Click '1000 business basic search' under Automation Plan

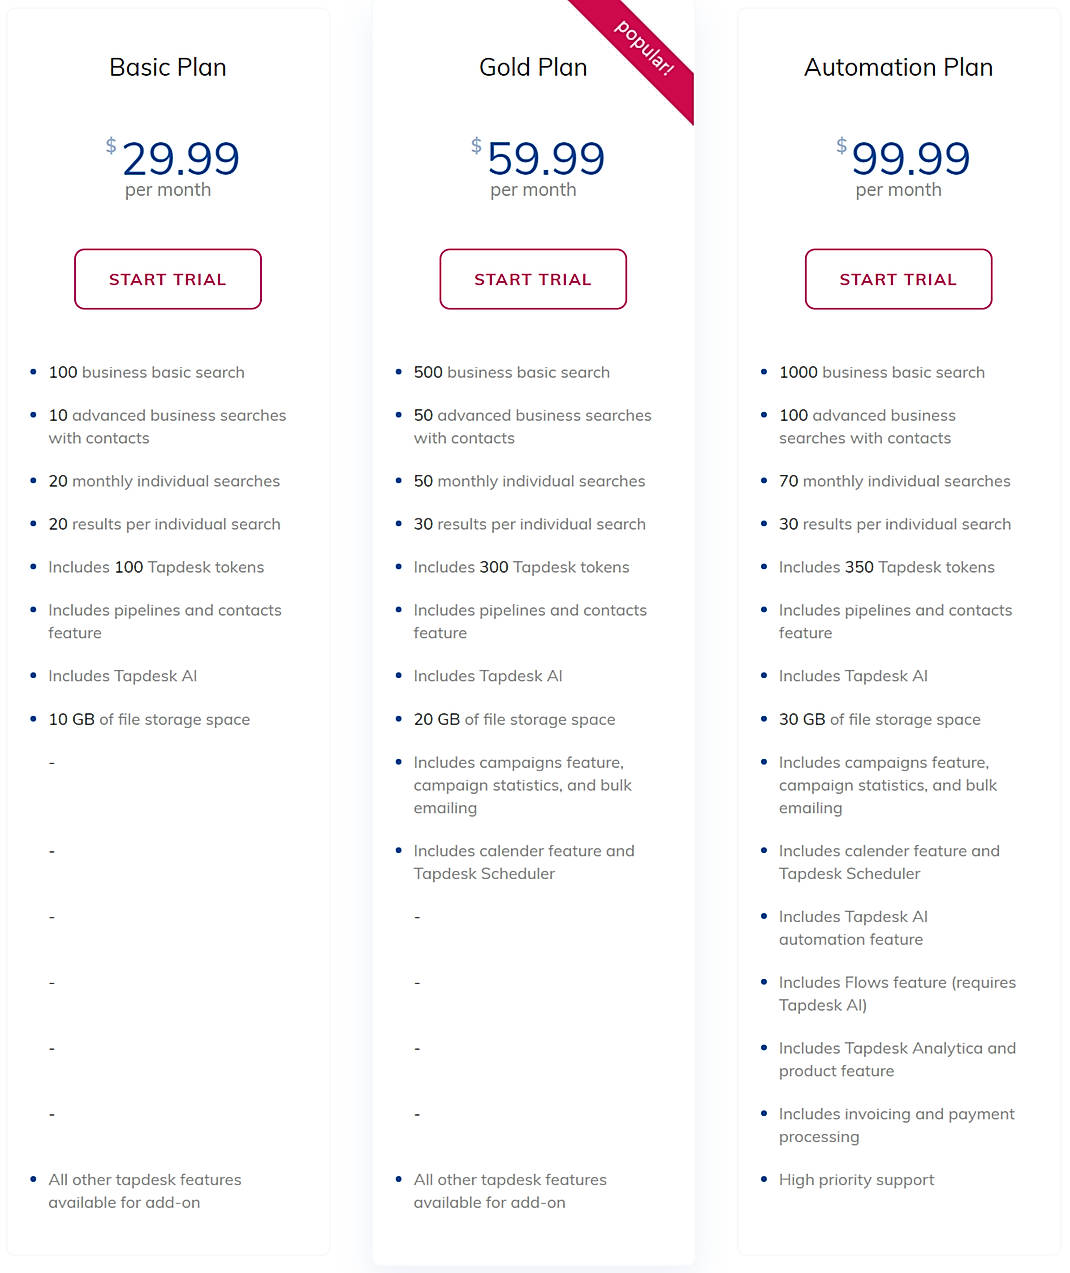pyautogui.click(x=882, y=372)
